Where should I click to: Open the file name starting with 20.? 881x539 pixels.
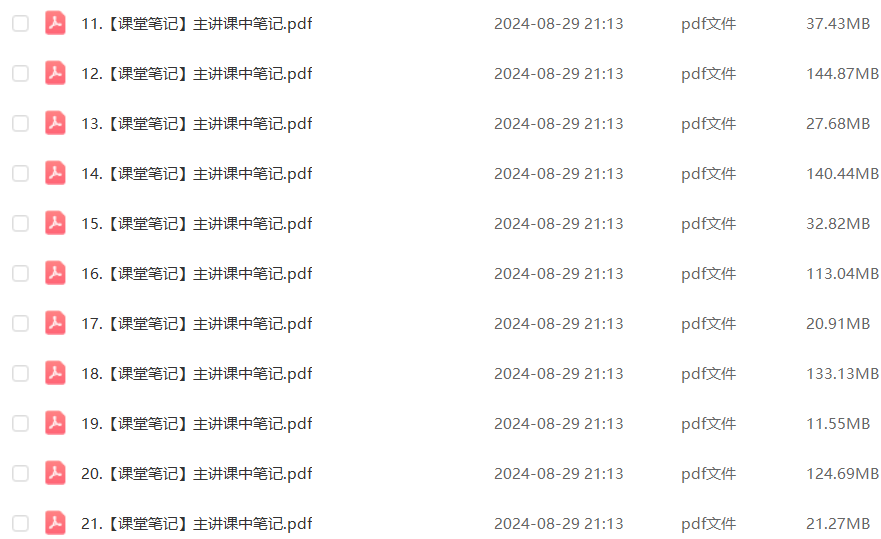tap(197, 474)
